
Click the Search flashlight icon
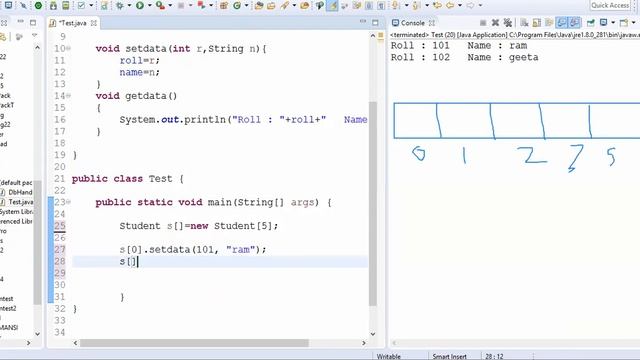pos(285,5)
